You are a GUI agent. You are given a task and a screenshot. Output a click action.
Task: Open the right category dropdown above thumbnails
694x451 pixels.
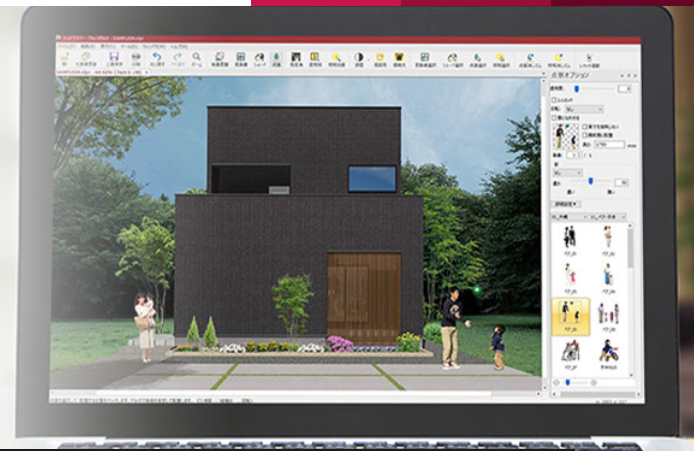pyautogui.click(x=609, y=215)
